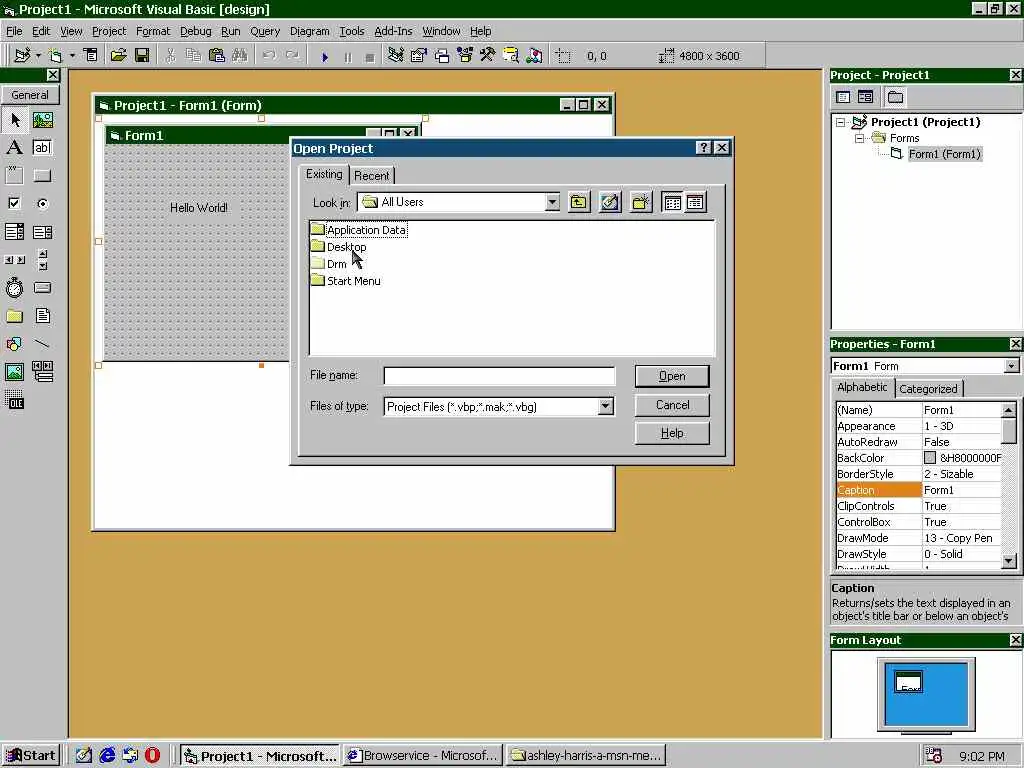Switch to the Categorized properties tab

(928, 389)
